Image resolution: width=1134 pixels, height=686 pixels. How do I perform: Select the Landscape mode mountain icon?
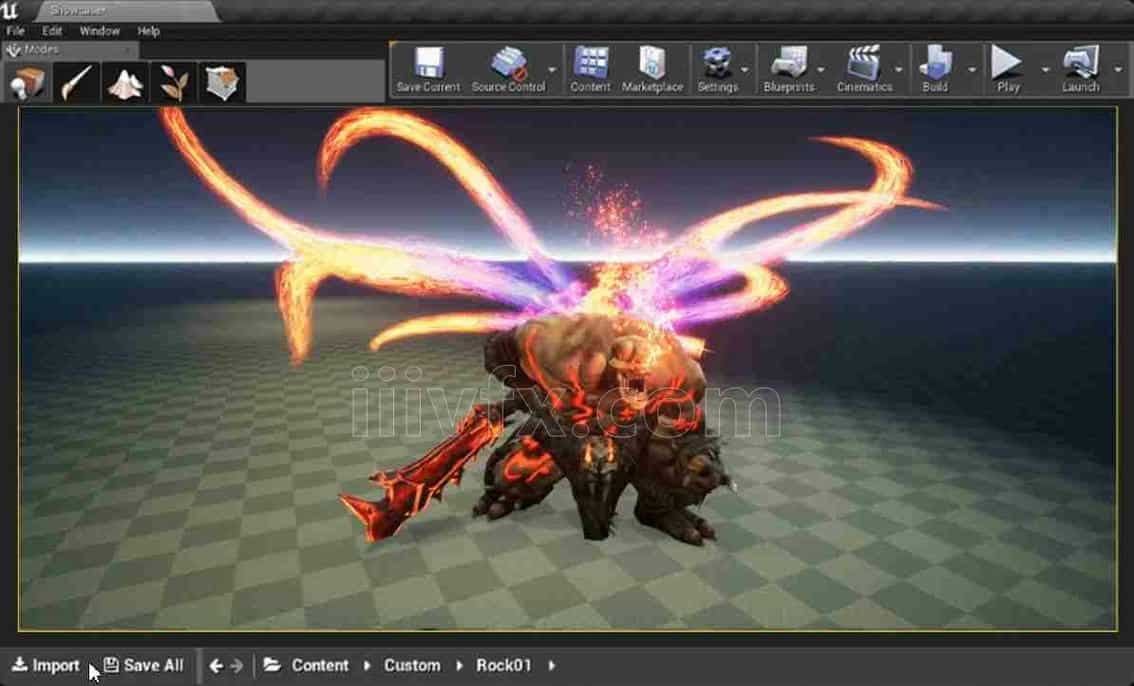pos(125,82)
